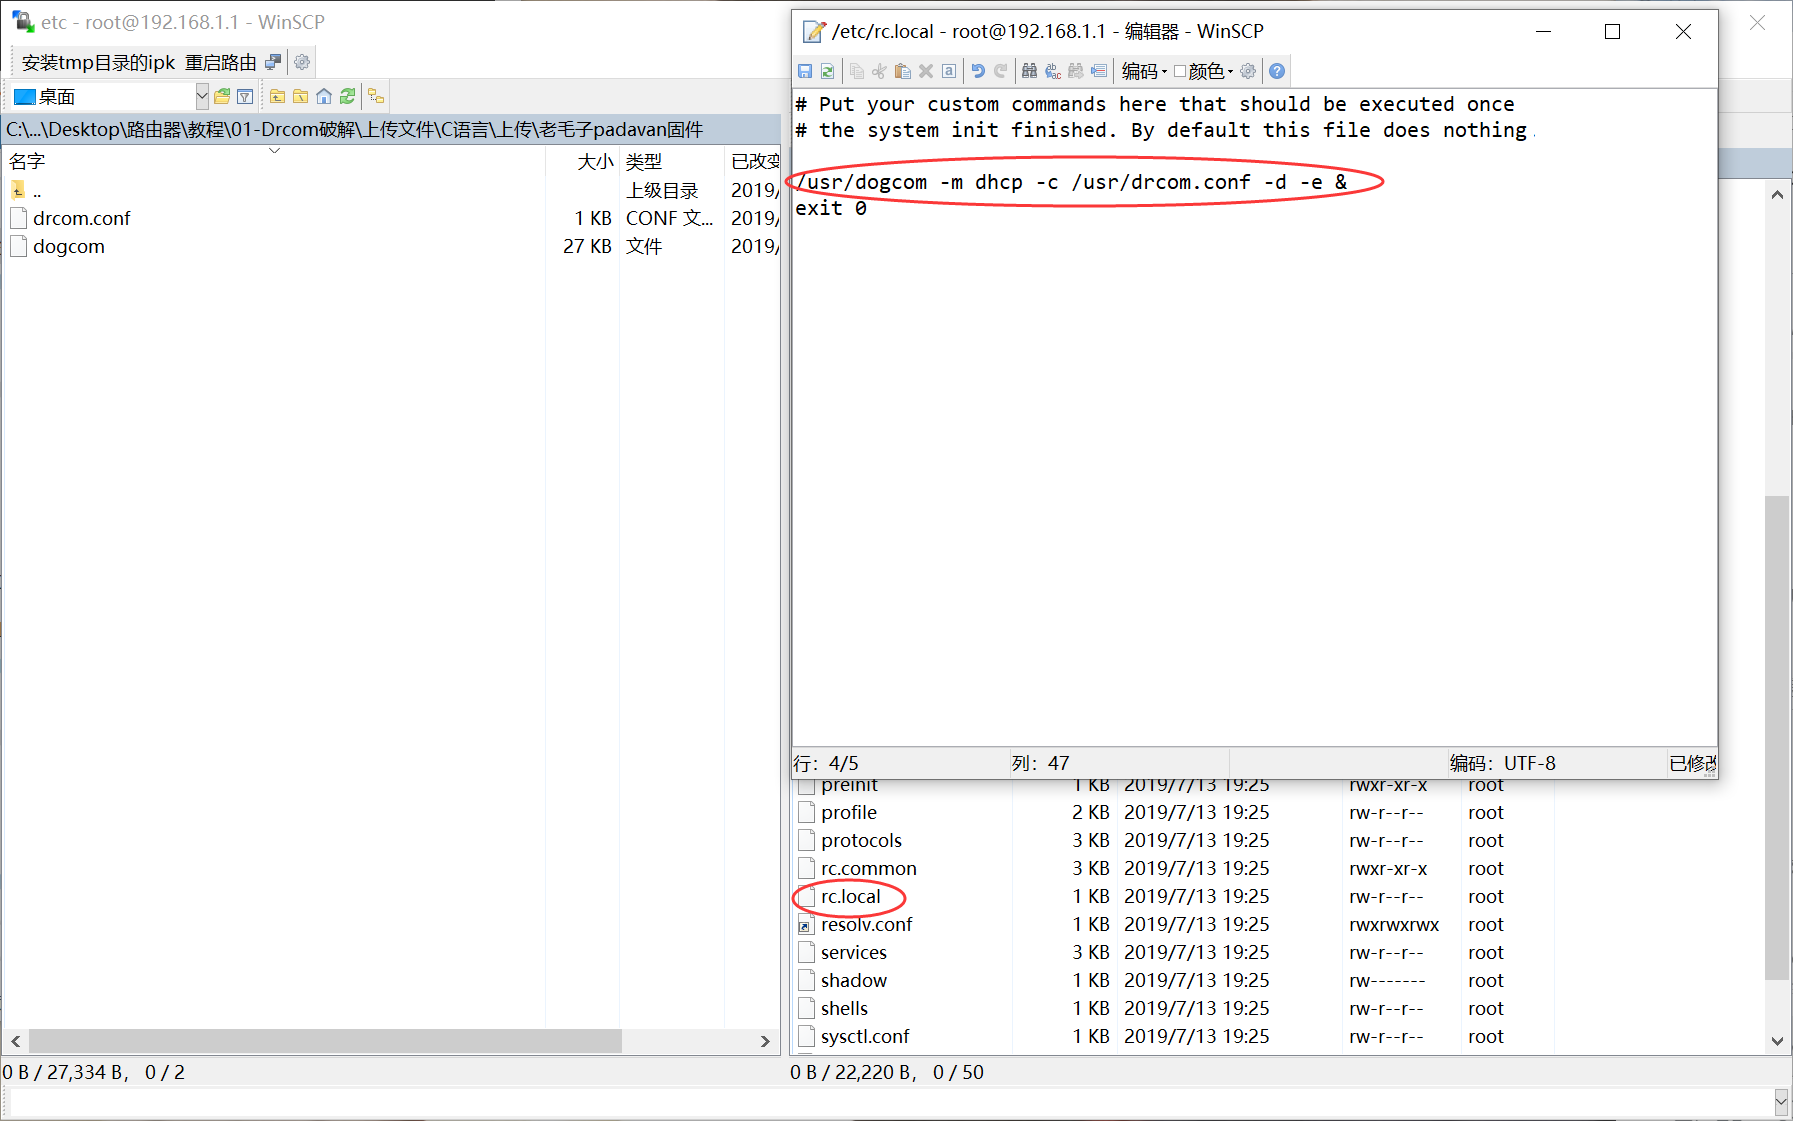Viewport: 1793px width, 1121px height.
Task: Click the local panel horizontal scrollbar thumb
Action: click(325, 1041)
